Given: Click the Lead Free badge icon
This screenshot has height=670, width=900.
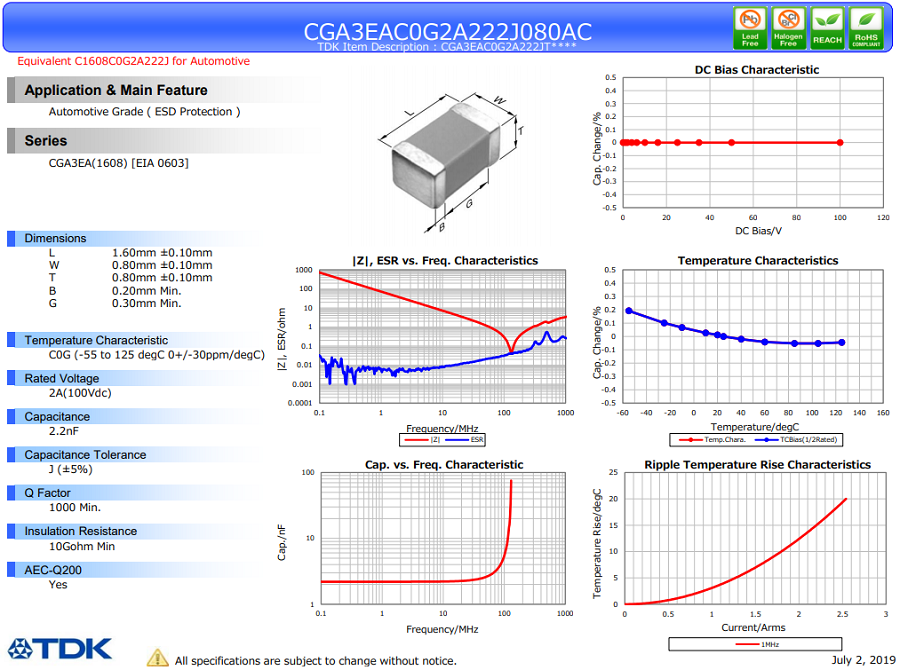Looking at the screenshot, I should (x=750, y=27).
